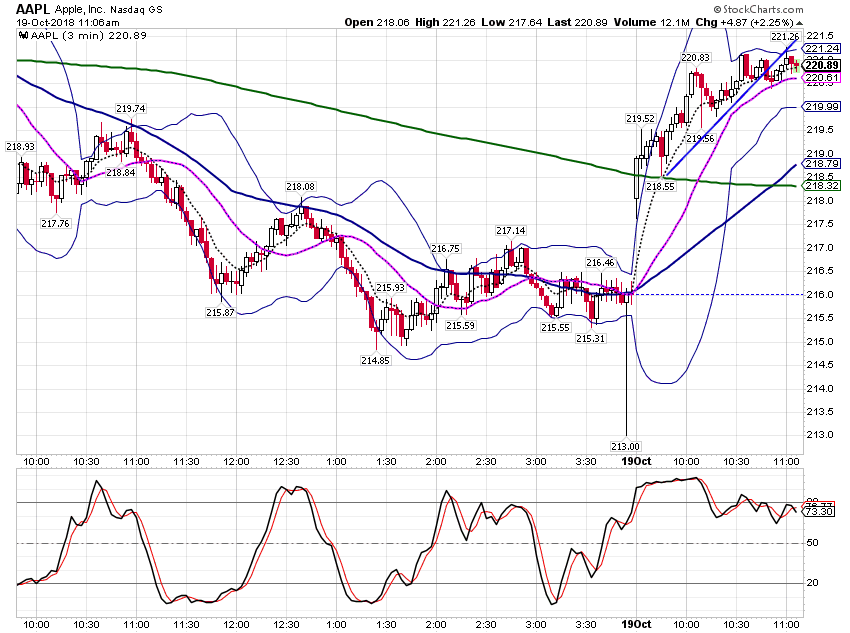Click the 215.93 price annotation

point(390,288)
